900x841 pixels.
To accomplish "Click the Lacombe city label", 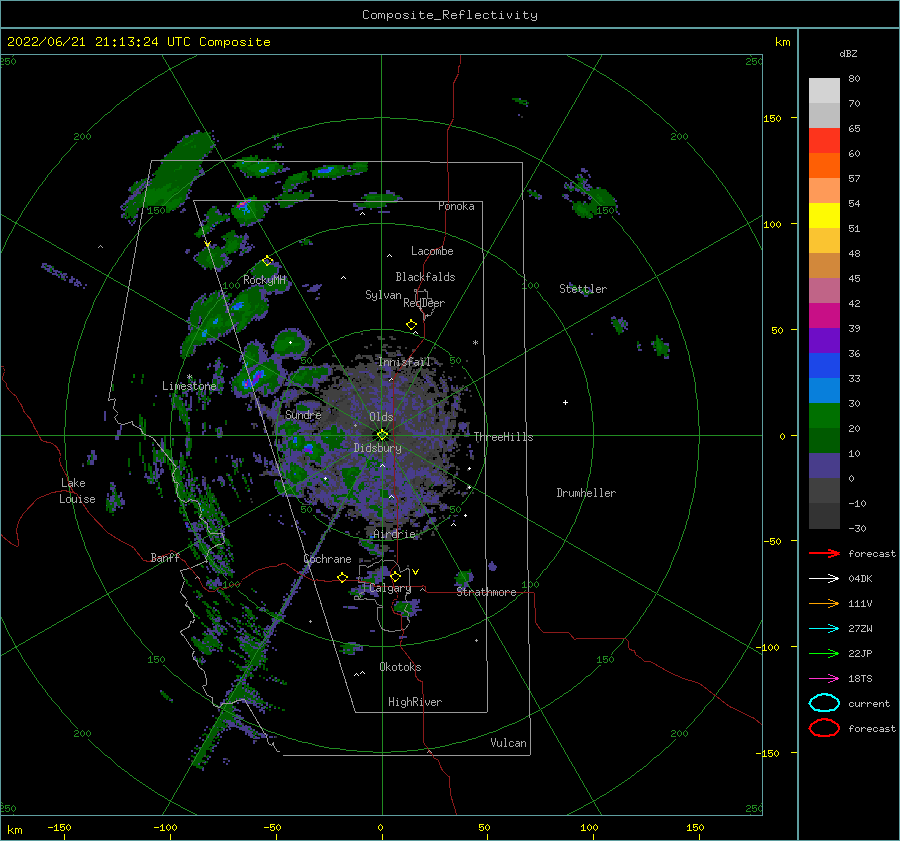I will pyautogui.click(x=432, y=251).
